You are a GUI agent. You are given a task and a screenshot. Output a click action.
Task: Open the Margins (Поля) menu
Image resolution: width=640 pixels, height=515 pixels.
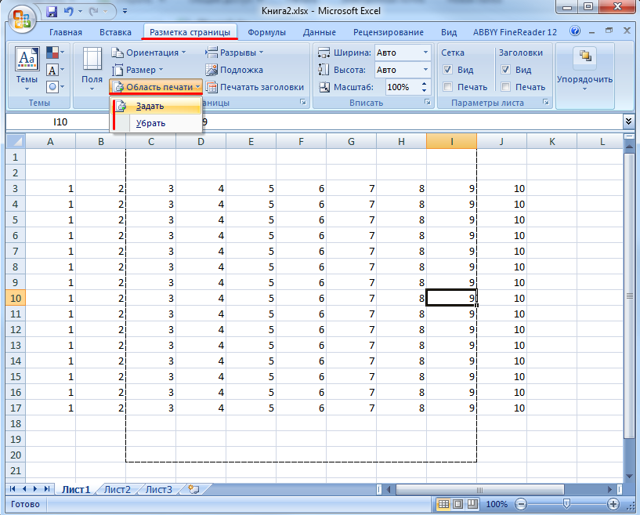92,69
